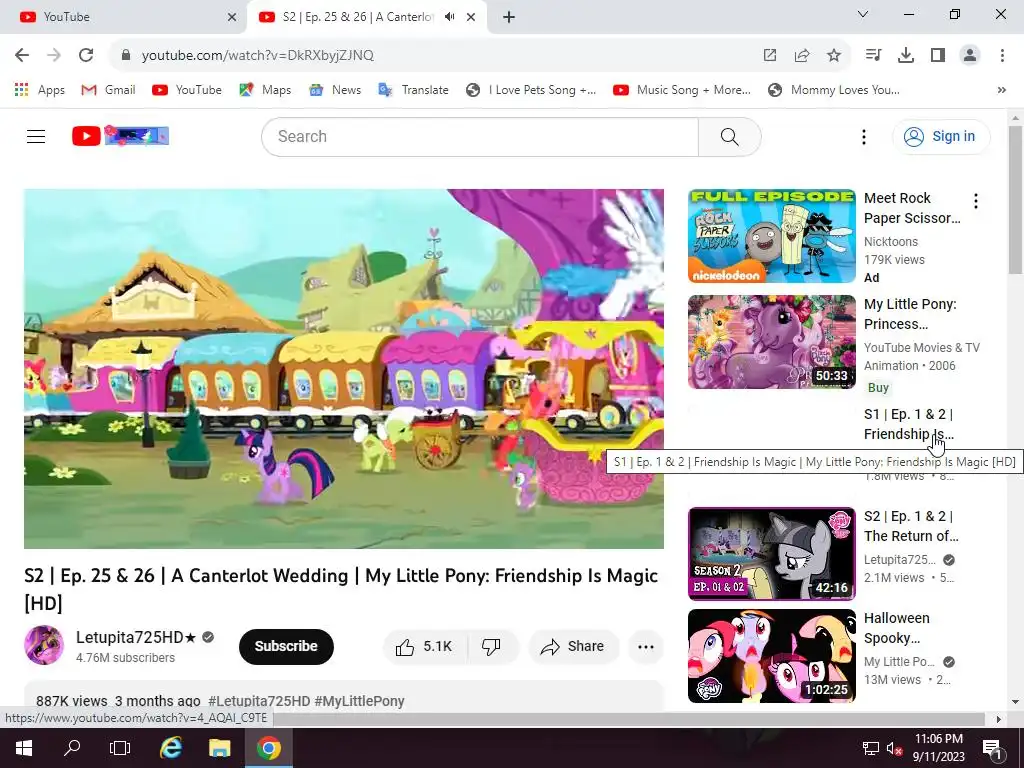Bookmark this page with star icon

(834, 56)
